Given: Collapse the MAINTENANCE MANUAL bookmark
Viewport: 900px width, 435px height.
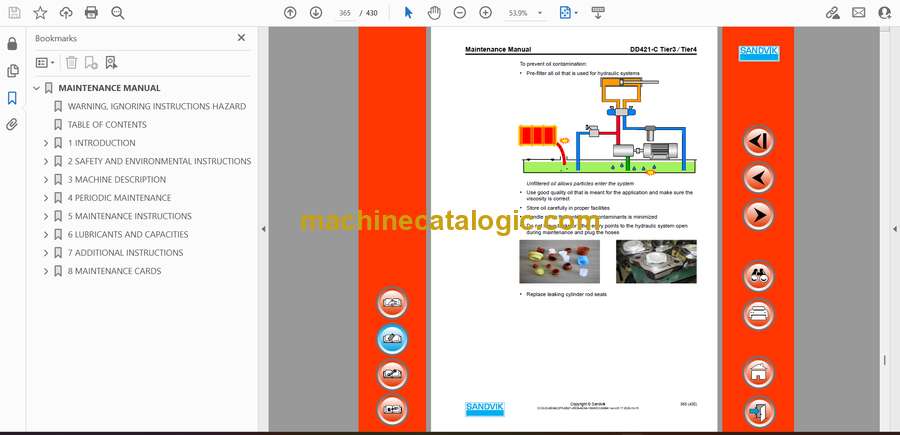Looking at the screenshot, I should tap(37, 88).
